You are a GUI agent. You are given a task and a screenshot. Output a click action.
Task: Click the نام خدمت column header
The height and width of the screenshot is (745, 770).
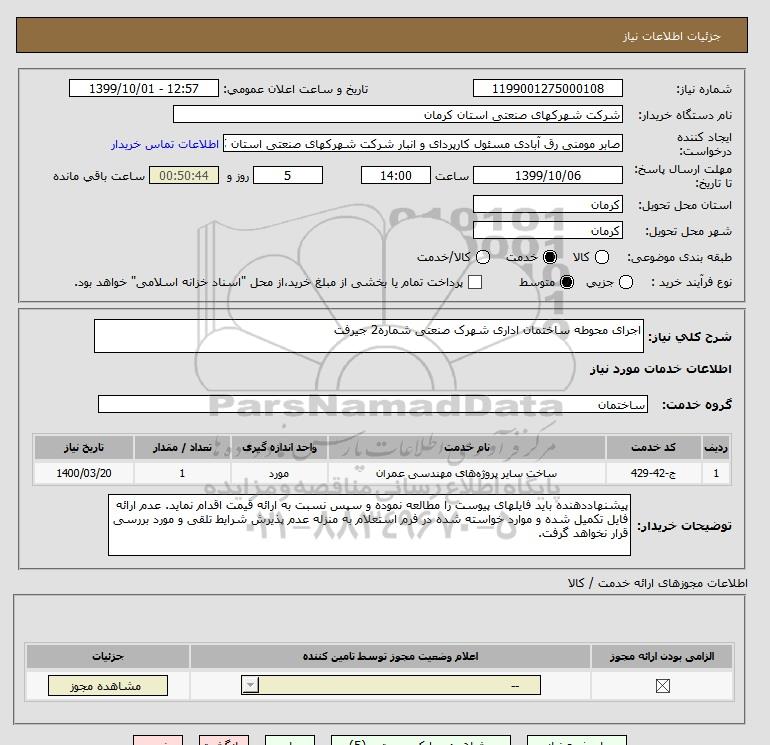(467, 447)
